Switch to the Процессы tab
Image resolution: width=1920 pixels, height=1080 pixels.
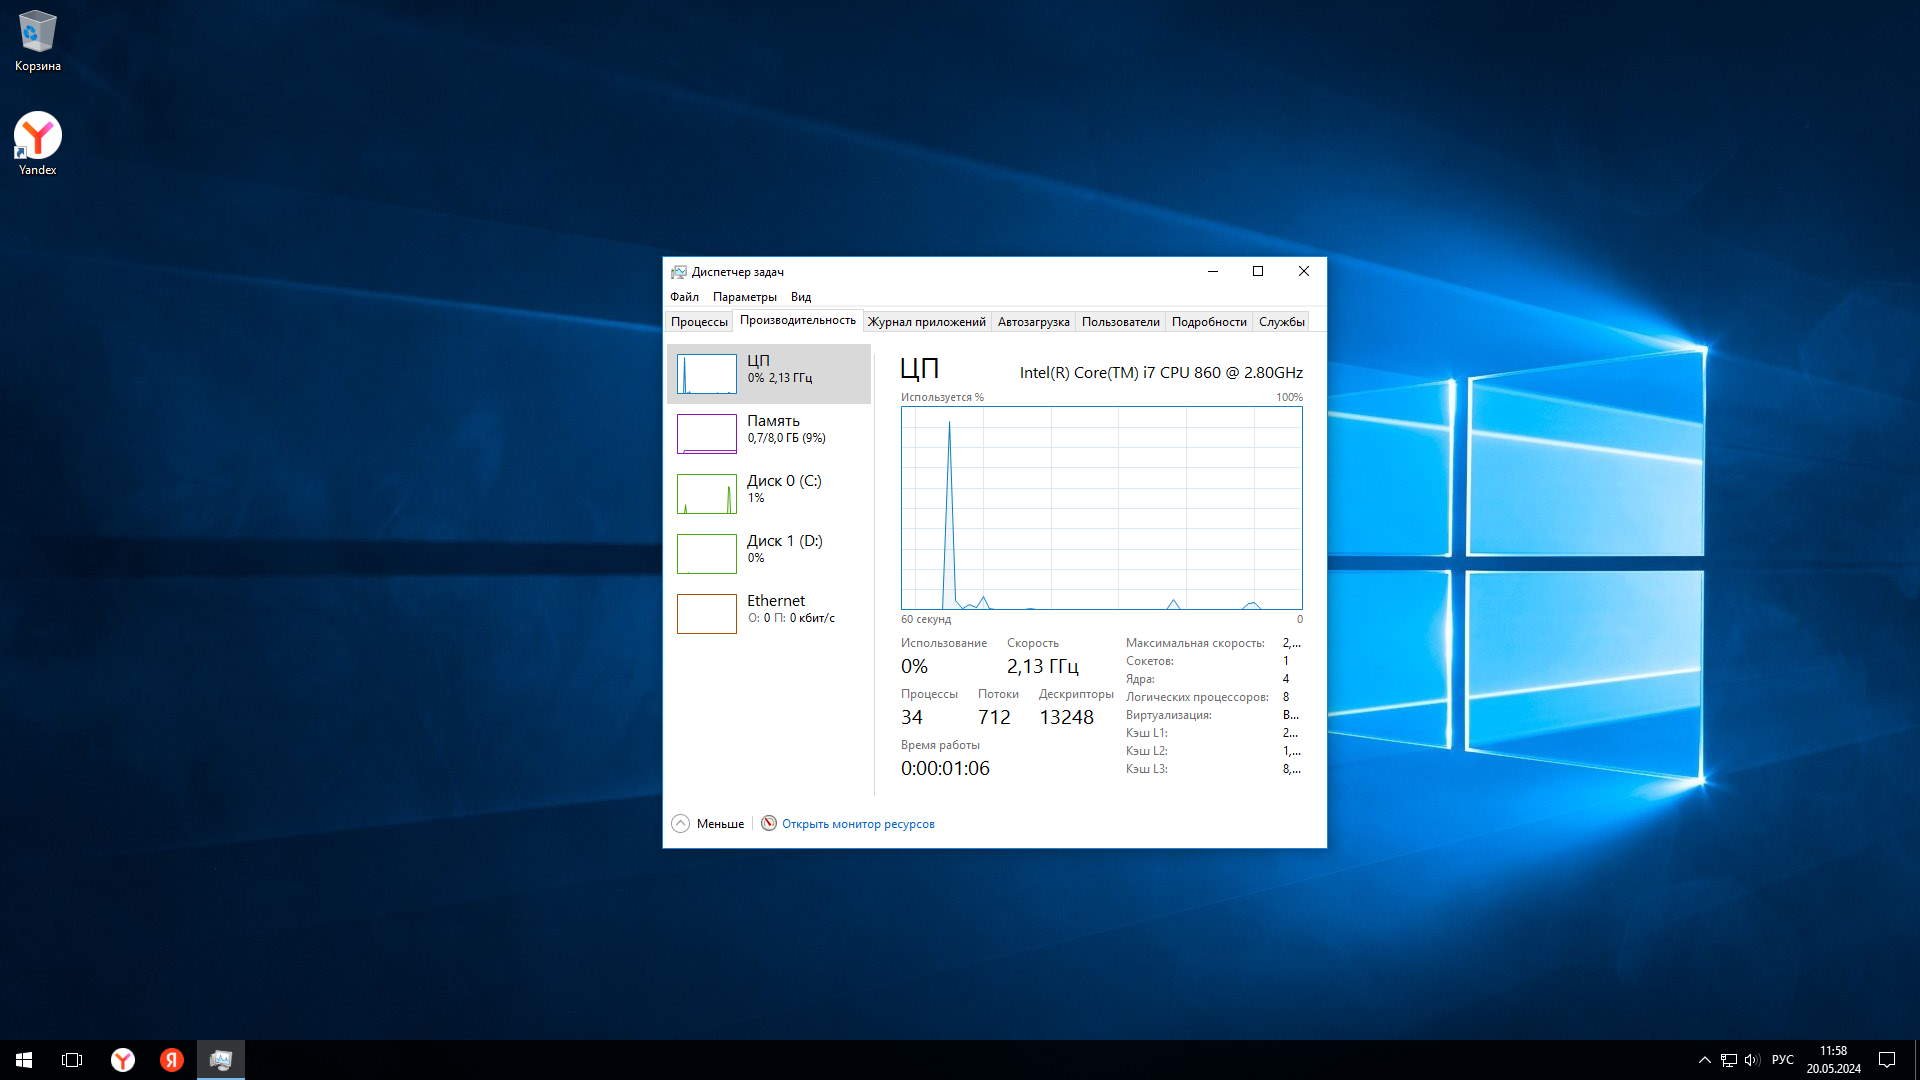pos(699,321)
